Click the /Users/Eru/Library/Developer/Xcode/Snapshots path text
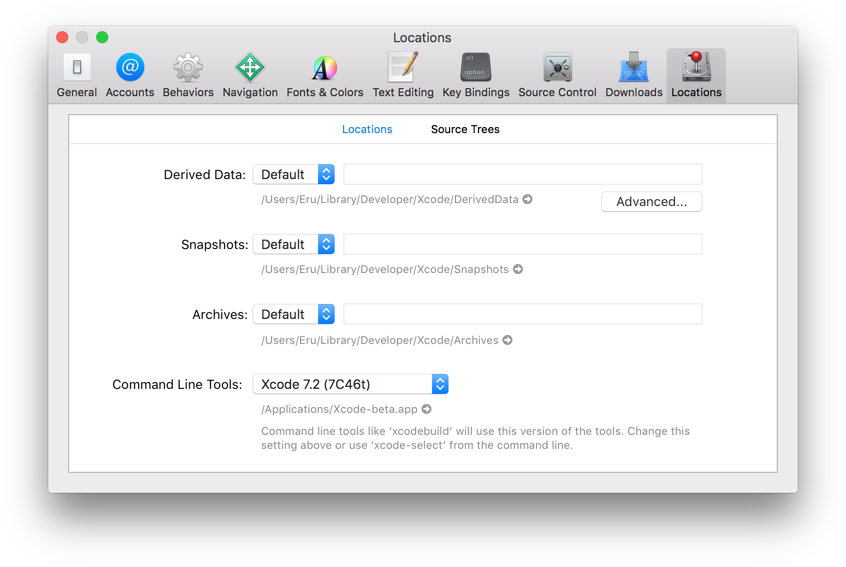Screen dimensions: 846x567 (385, 269)
